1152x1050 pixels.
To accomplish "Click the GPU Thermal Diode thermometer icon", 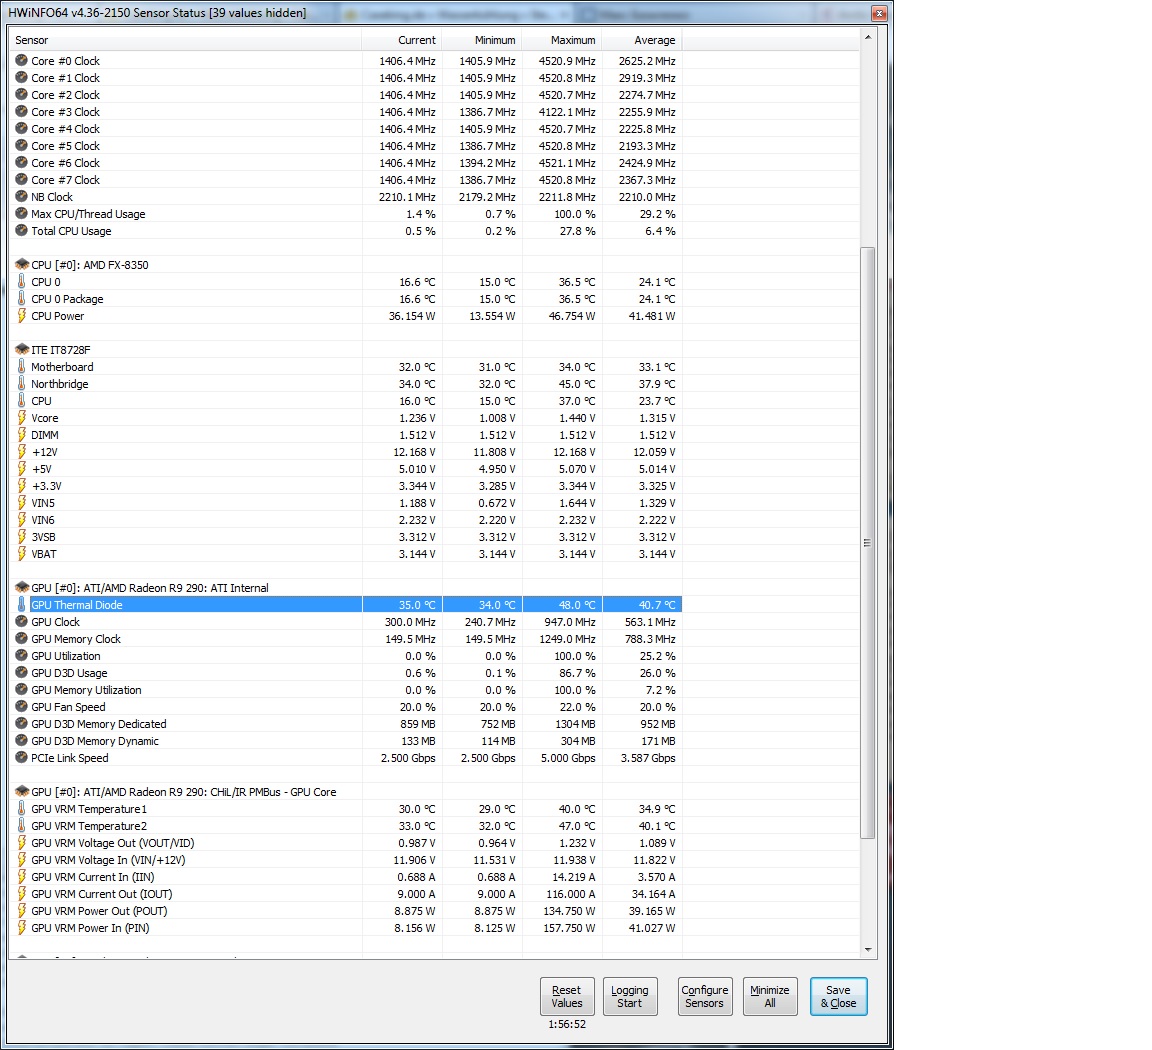I will tap(21, 605).
